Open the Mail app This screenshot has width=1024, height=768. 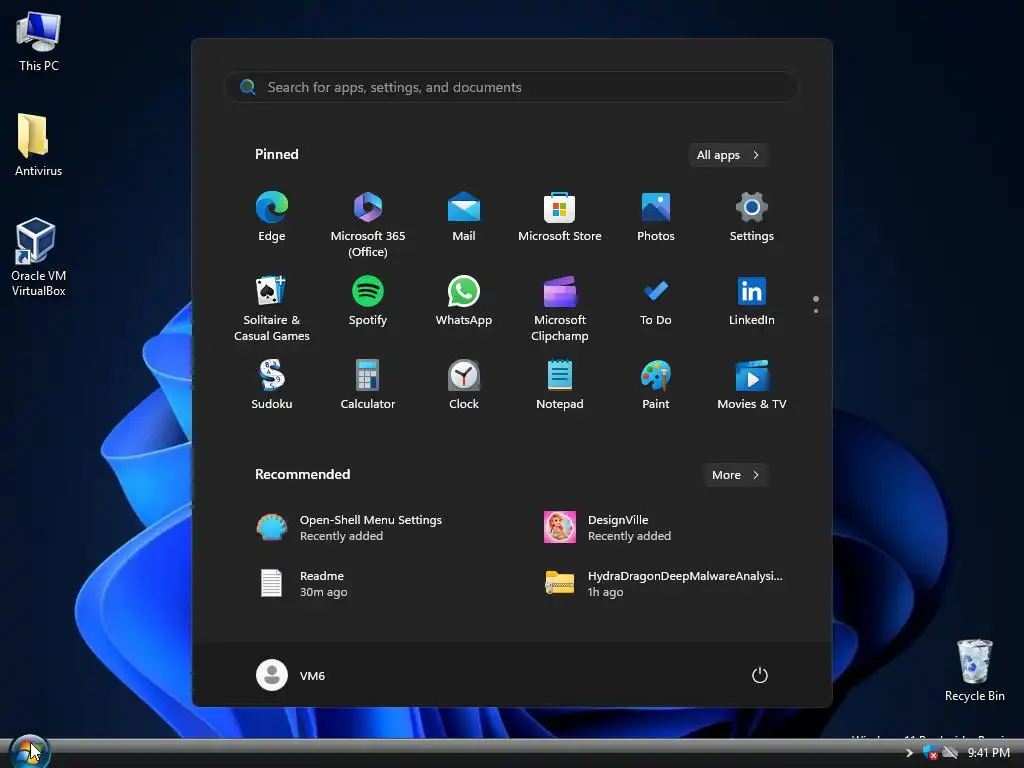464,217
